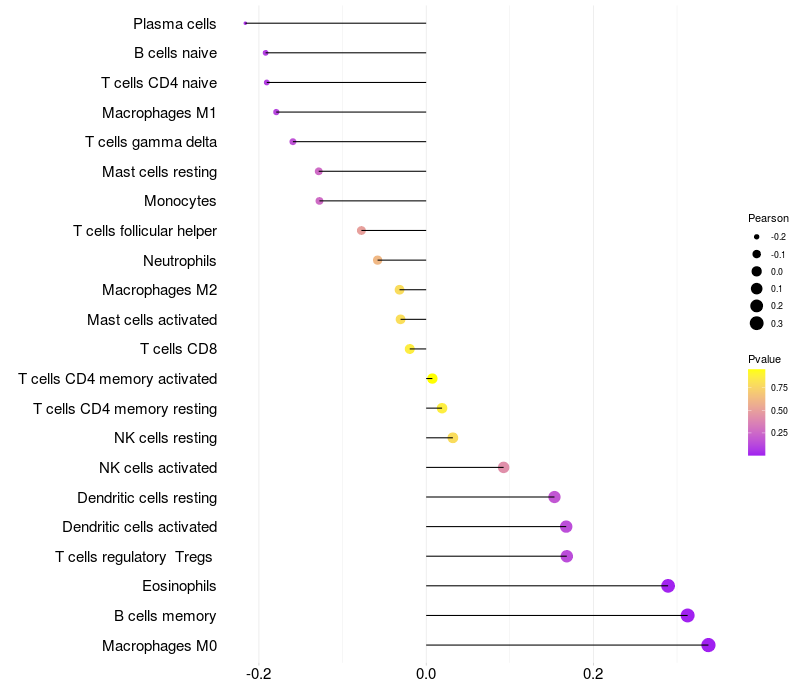Click the T cells regulatory Tregs label

click(x=134, y=557)
